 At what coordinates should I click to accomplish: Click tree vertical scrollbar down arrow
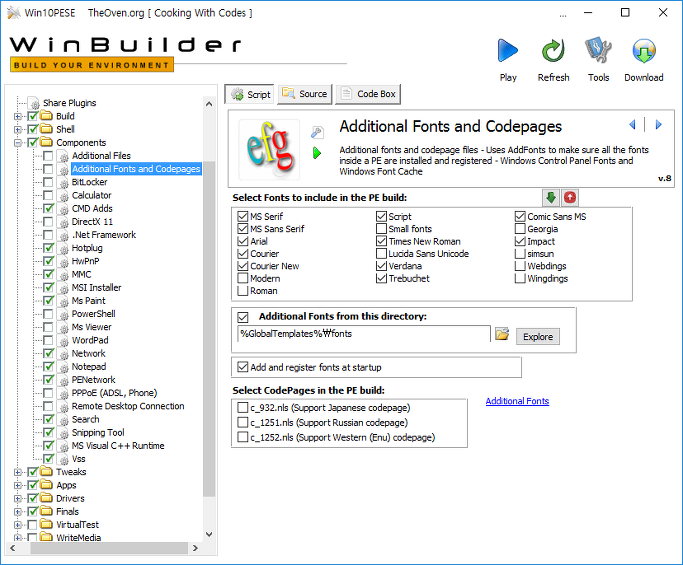click(209, 534)
